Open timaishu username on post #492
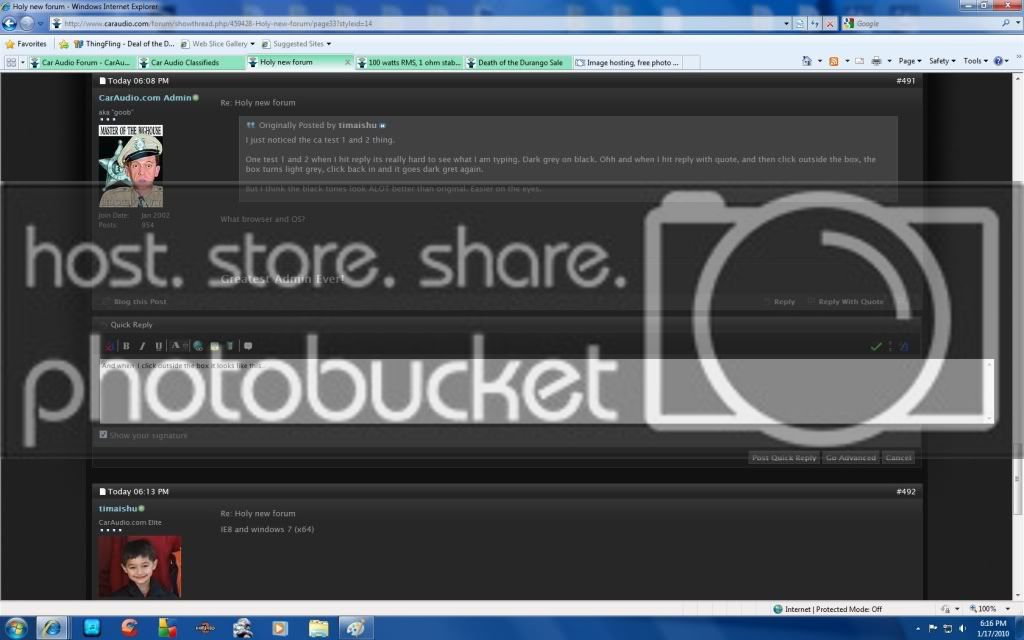 118,508
